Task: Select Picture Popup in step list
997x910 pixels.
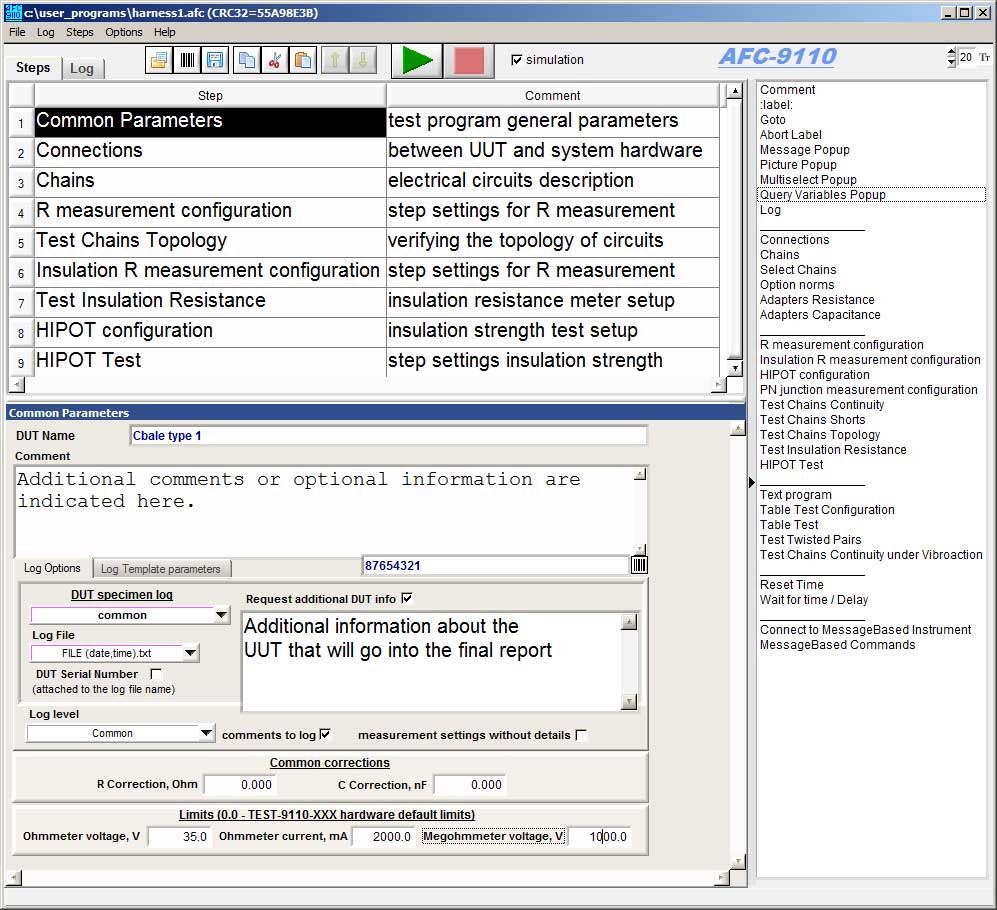Action: tap(798, 165)
